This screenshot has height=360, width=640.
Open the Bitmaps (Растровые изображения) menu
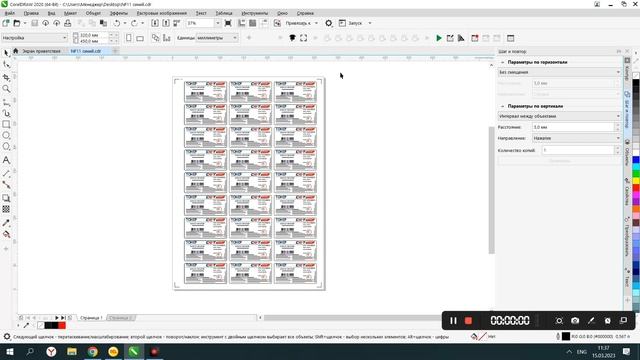tap(162, 13)
